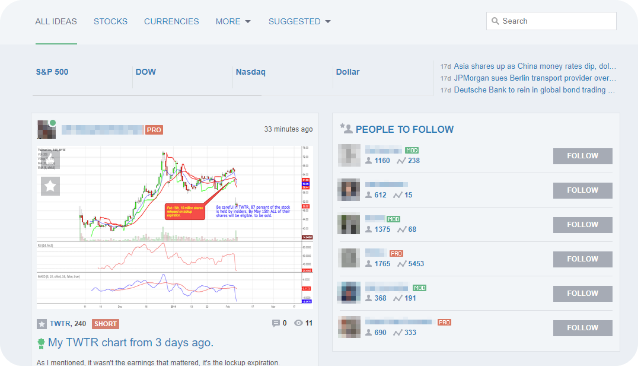Viewport: 638px width, 366px height.
Task: Select the DOW ticker tab
Action: pyautogui.click(x=146, y=72)
